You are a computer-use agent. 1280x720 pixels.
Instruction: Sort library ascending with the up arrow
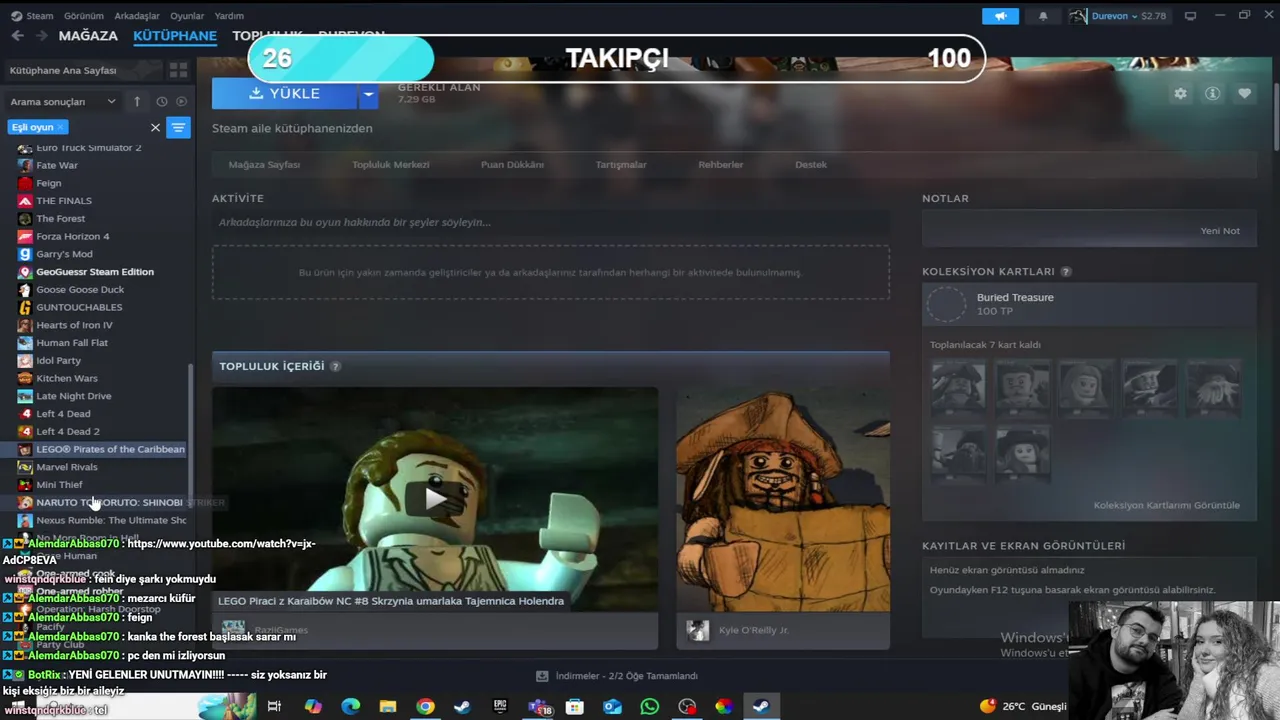coord(136,101)
